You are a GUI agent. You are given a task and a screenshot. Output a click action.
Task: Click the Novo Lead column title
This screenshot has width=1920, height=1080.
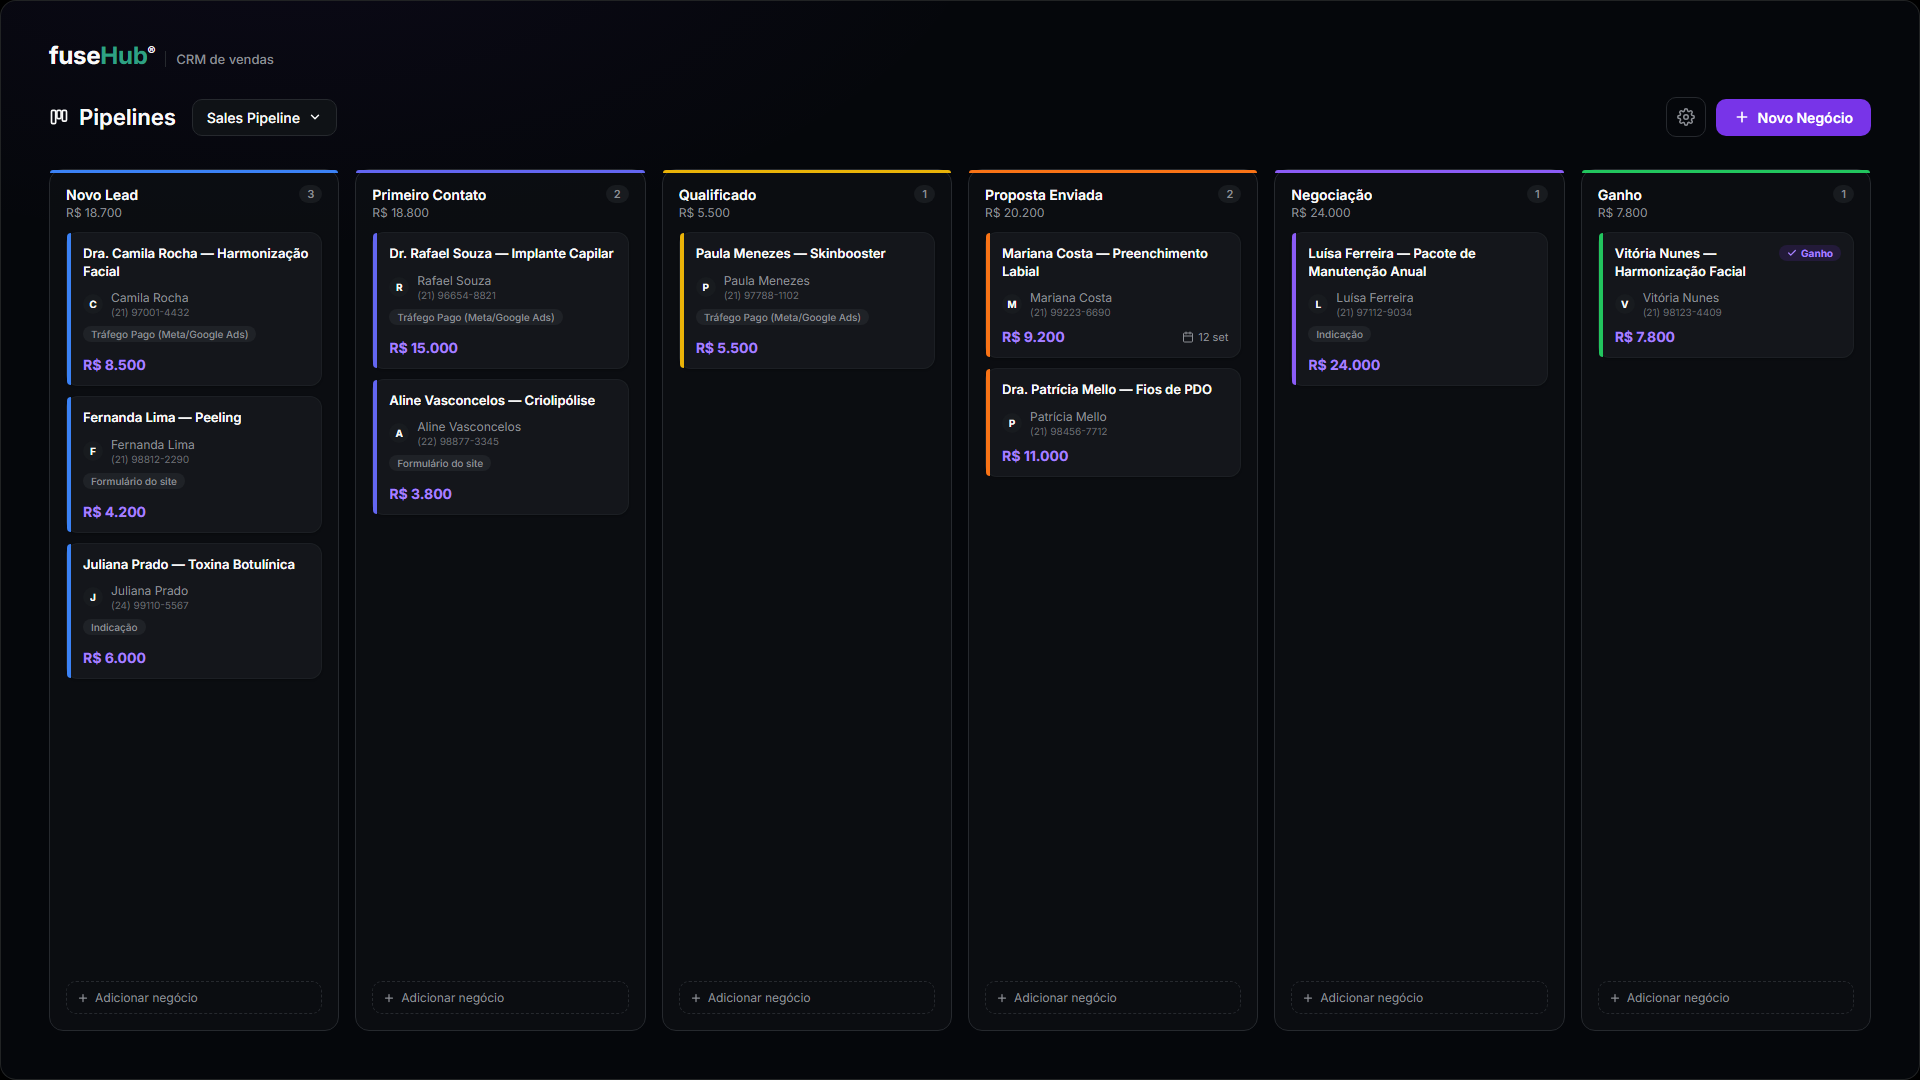pos(102,195)
